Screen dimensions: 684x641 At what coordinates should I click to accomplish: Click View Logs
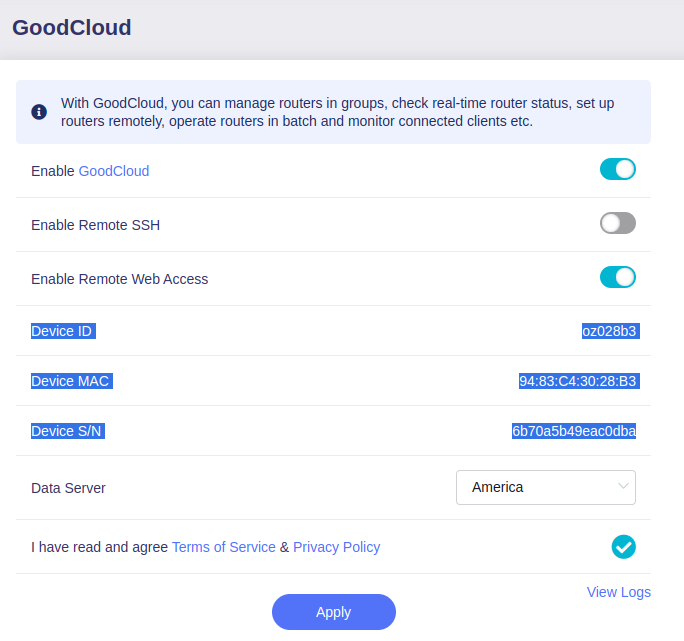(x=618, y=592)
